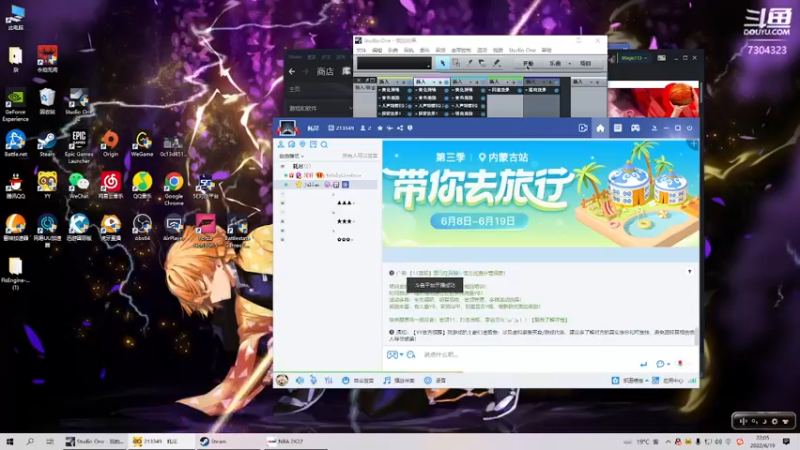
Task: Open the video broadcast icon in YY header
Action: 583,128
